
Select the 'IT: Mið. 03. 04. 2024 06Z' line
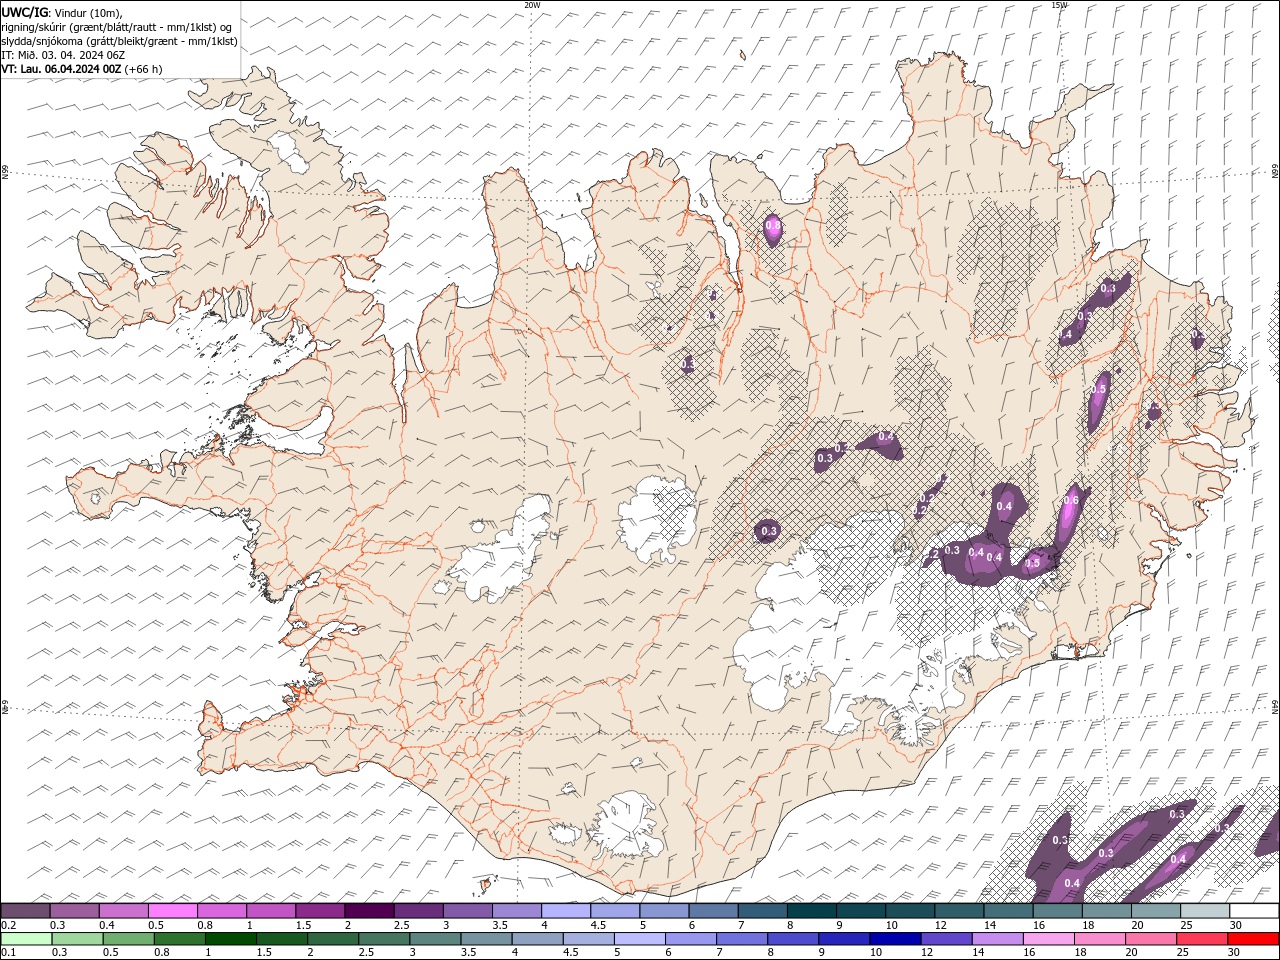pos(64,55)
